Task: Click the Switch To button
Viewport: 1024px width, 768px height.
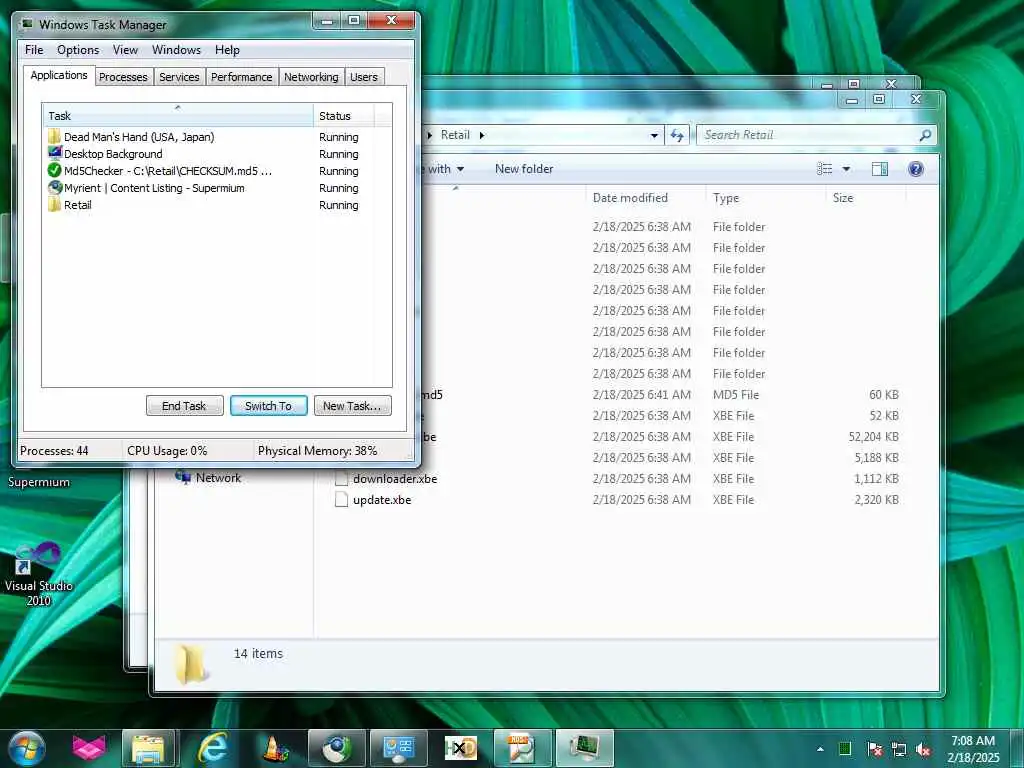Action: click(268, 406)
